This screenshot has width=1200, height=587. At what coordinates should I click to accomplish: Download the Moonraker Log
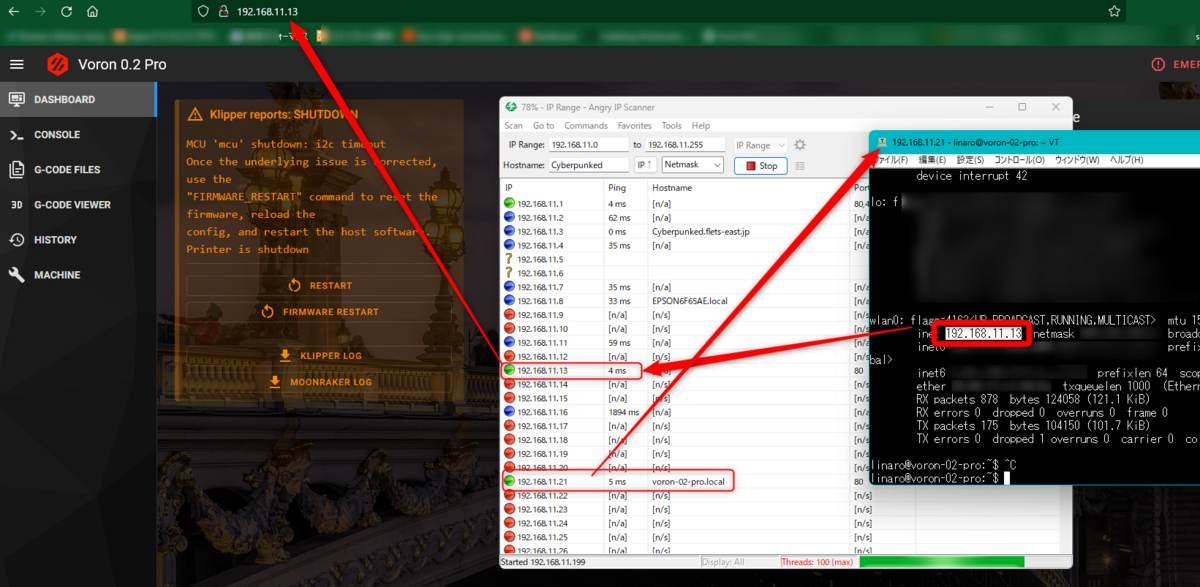[x=320, y=381]
